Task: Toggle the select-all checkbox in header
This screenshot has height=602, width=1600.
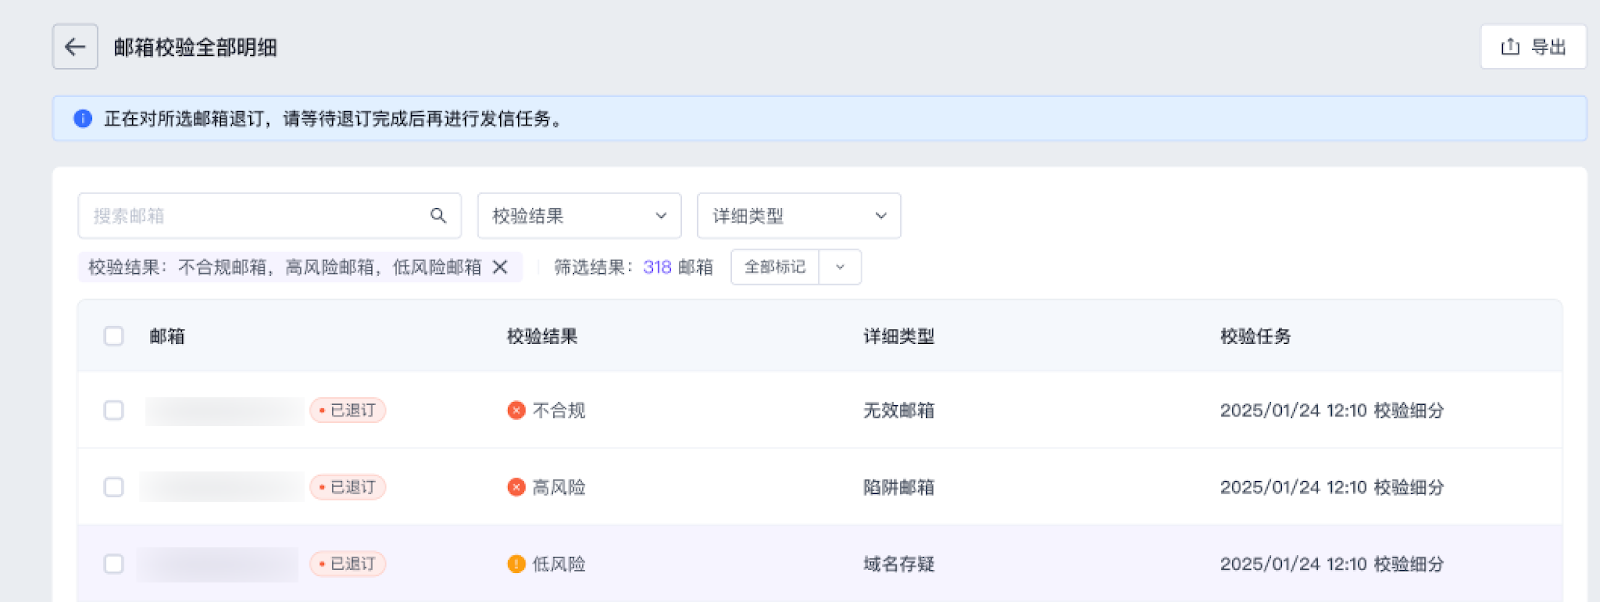Action: click(x=114, y=336)
